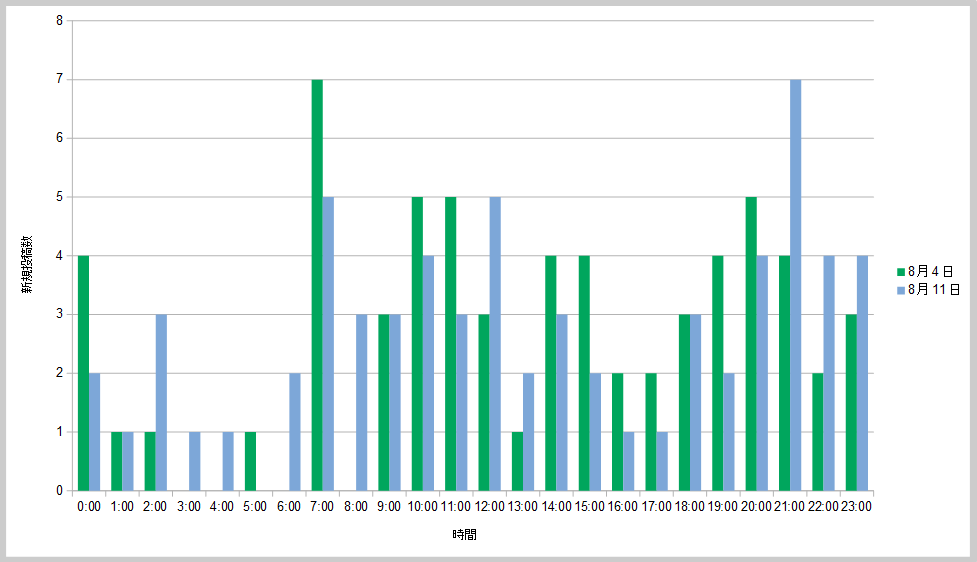Image resolution: width=977 pixels, height=562 pixels.
Task: Select the 8月11日 legend label text
Action: [934, 290]
